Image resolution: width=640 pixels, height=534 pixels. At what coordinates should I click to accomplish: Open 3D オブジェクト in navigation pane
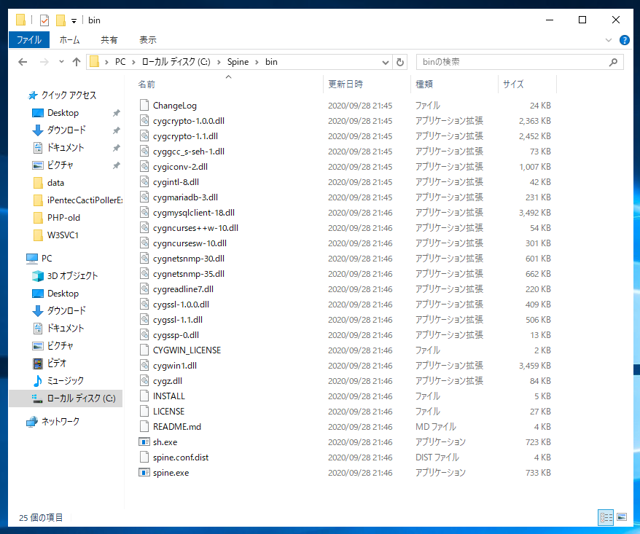coord(72,276)
